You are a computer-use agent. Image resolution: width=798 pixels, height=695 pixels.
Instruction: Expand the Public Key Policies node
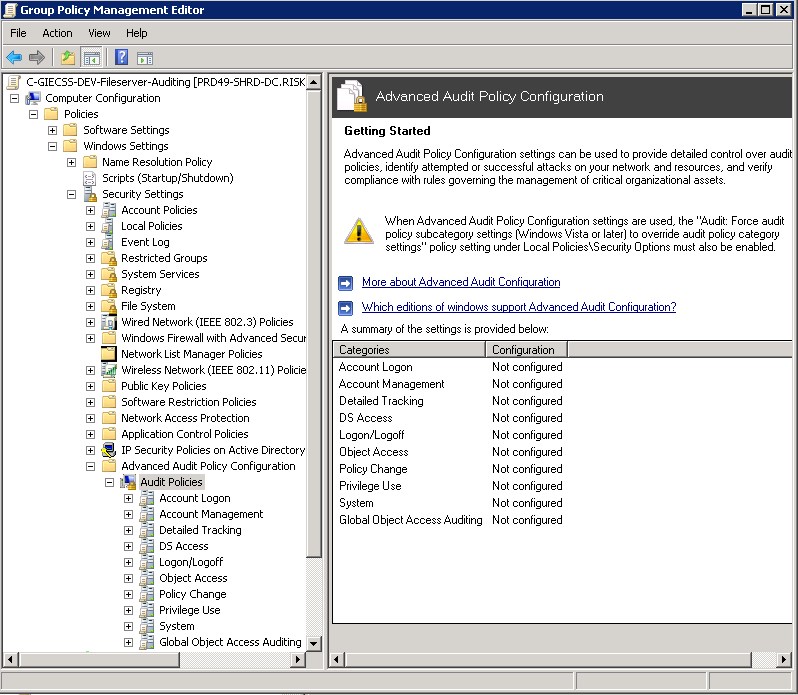click(x=91, y=386)
